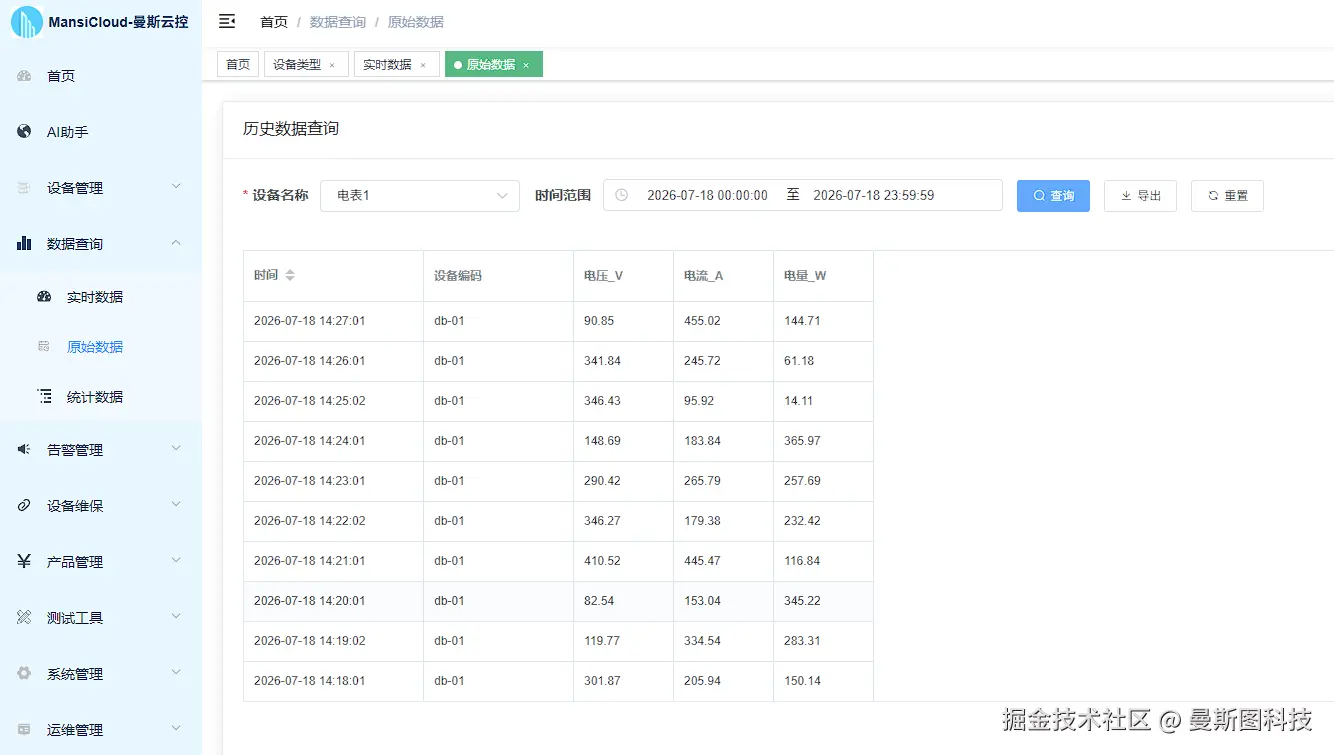Screen dimensions: 1334x755
Task: Click the AI助手 globe icon
Action: [24, 132]
